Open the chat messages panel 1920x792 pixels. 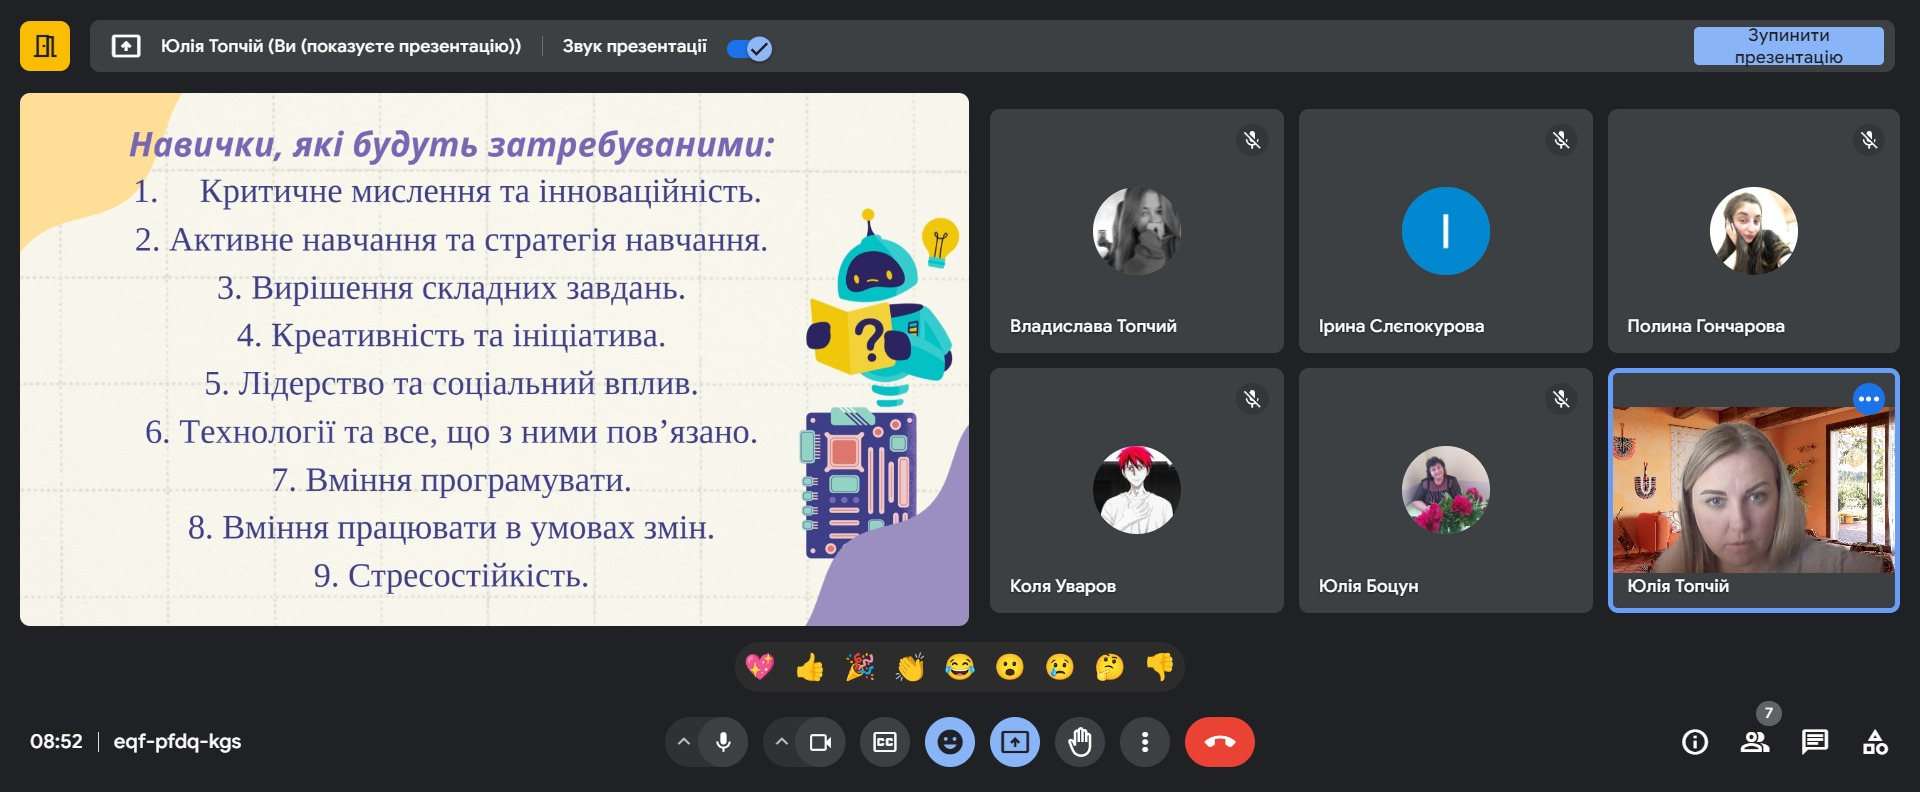pos(1815,742)
